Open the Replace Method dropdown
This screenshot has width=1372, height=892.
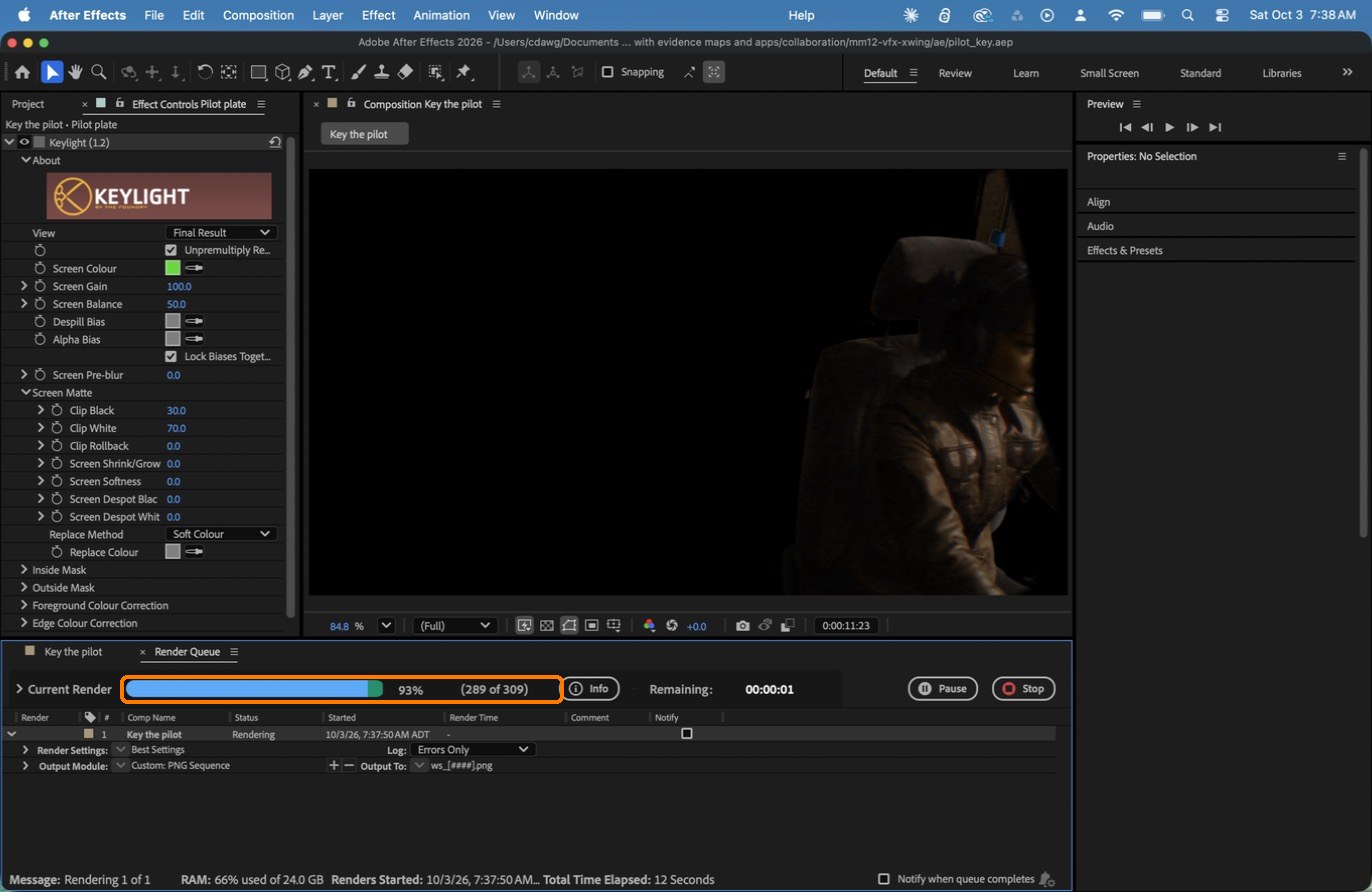(221, 534)
